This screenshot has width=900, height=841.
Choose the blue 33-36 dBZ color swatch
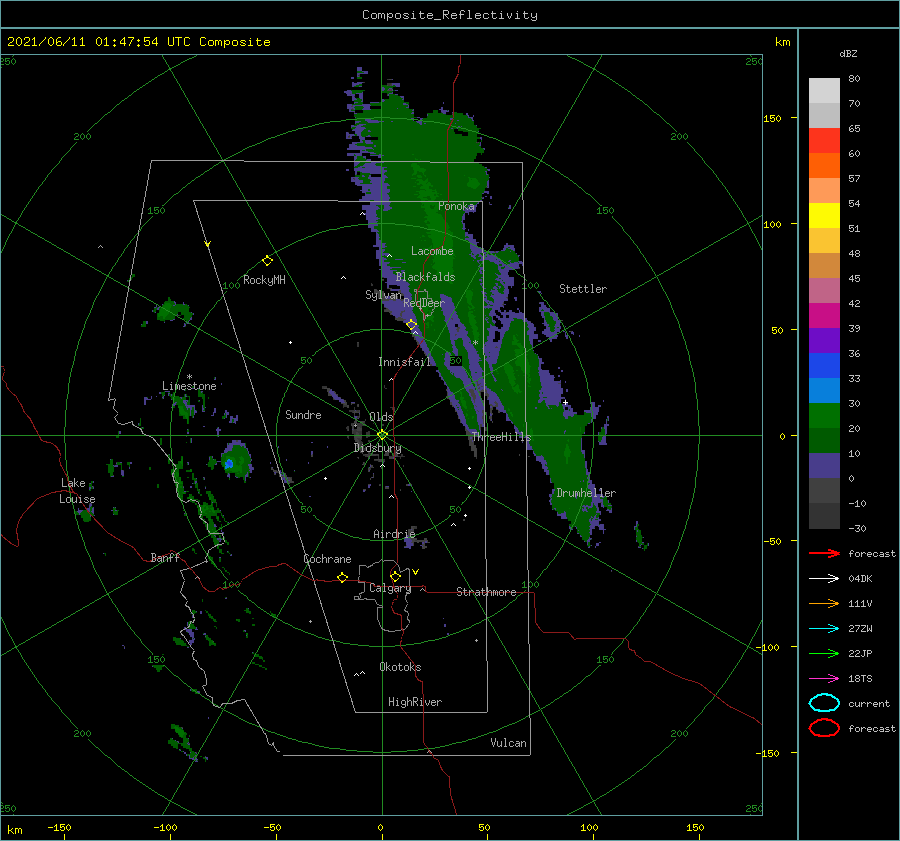click(824, 366)
